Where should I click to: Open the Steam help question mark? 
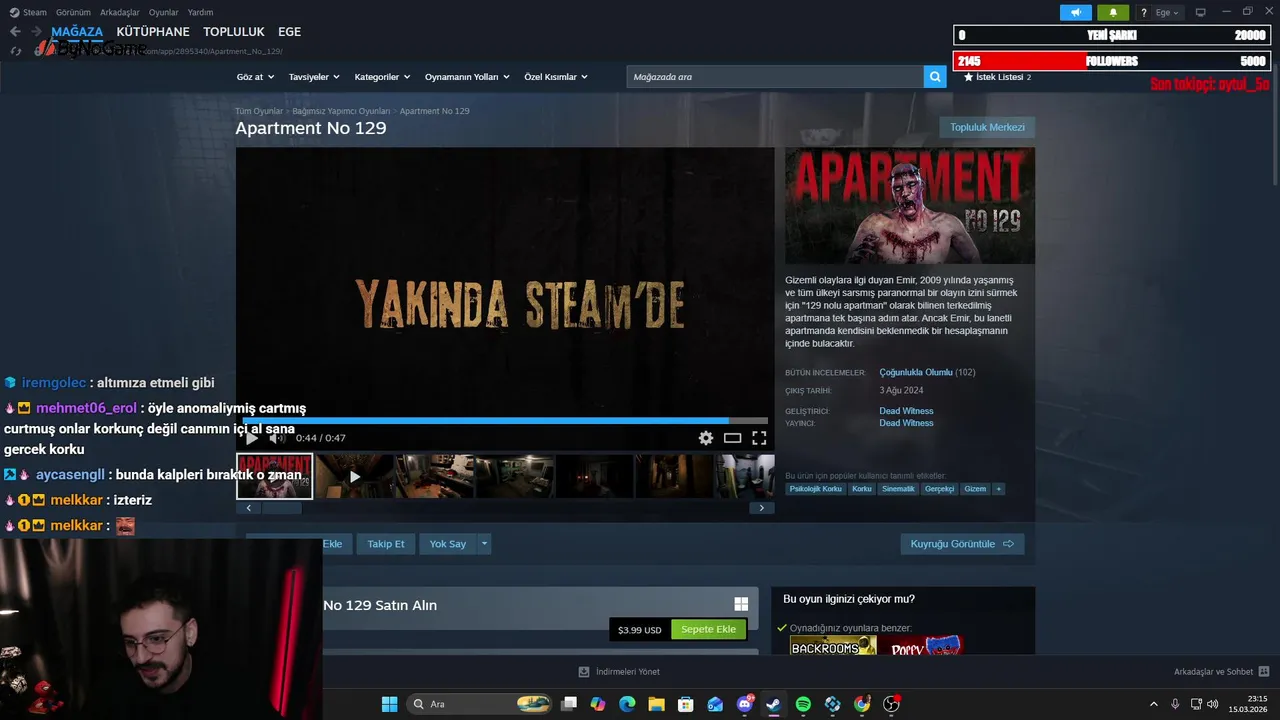coord(1144,12)
